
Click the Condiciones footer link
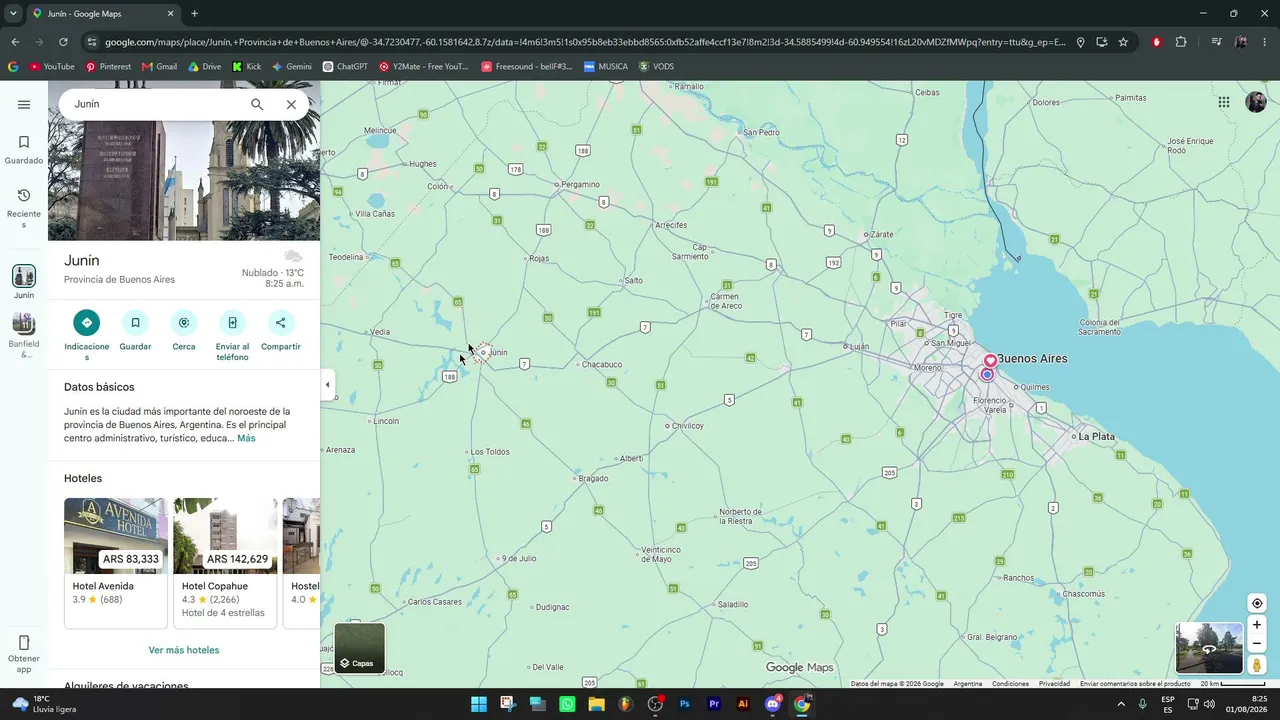coord(1010,684)
